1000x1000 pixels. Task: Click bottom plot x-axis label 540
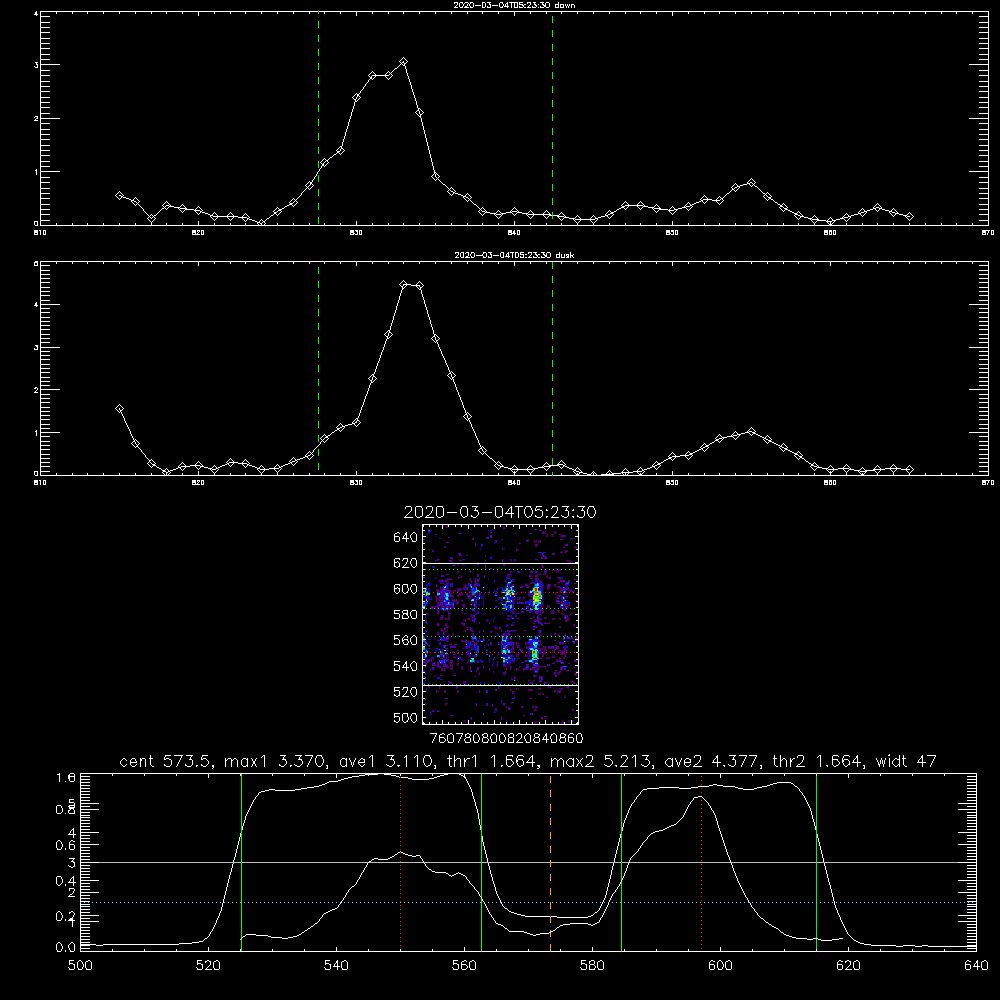click(336, 966)
